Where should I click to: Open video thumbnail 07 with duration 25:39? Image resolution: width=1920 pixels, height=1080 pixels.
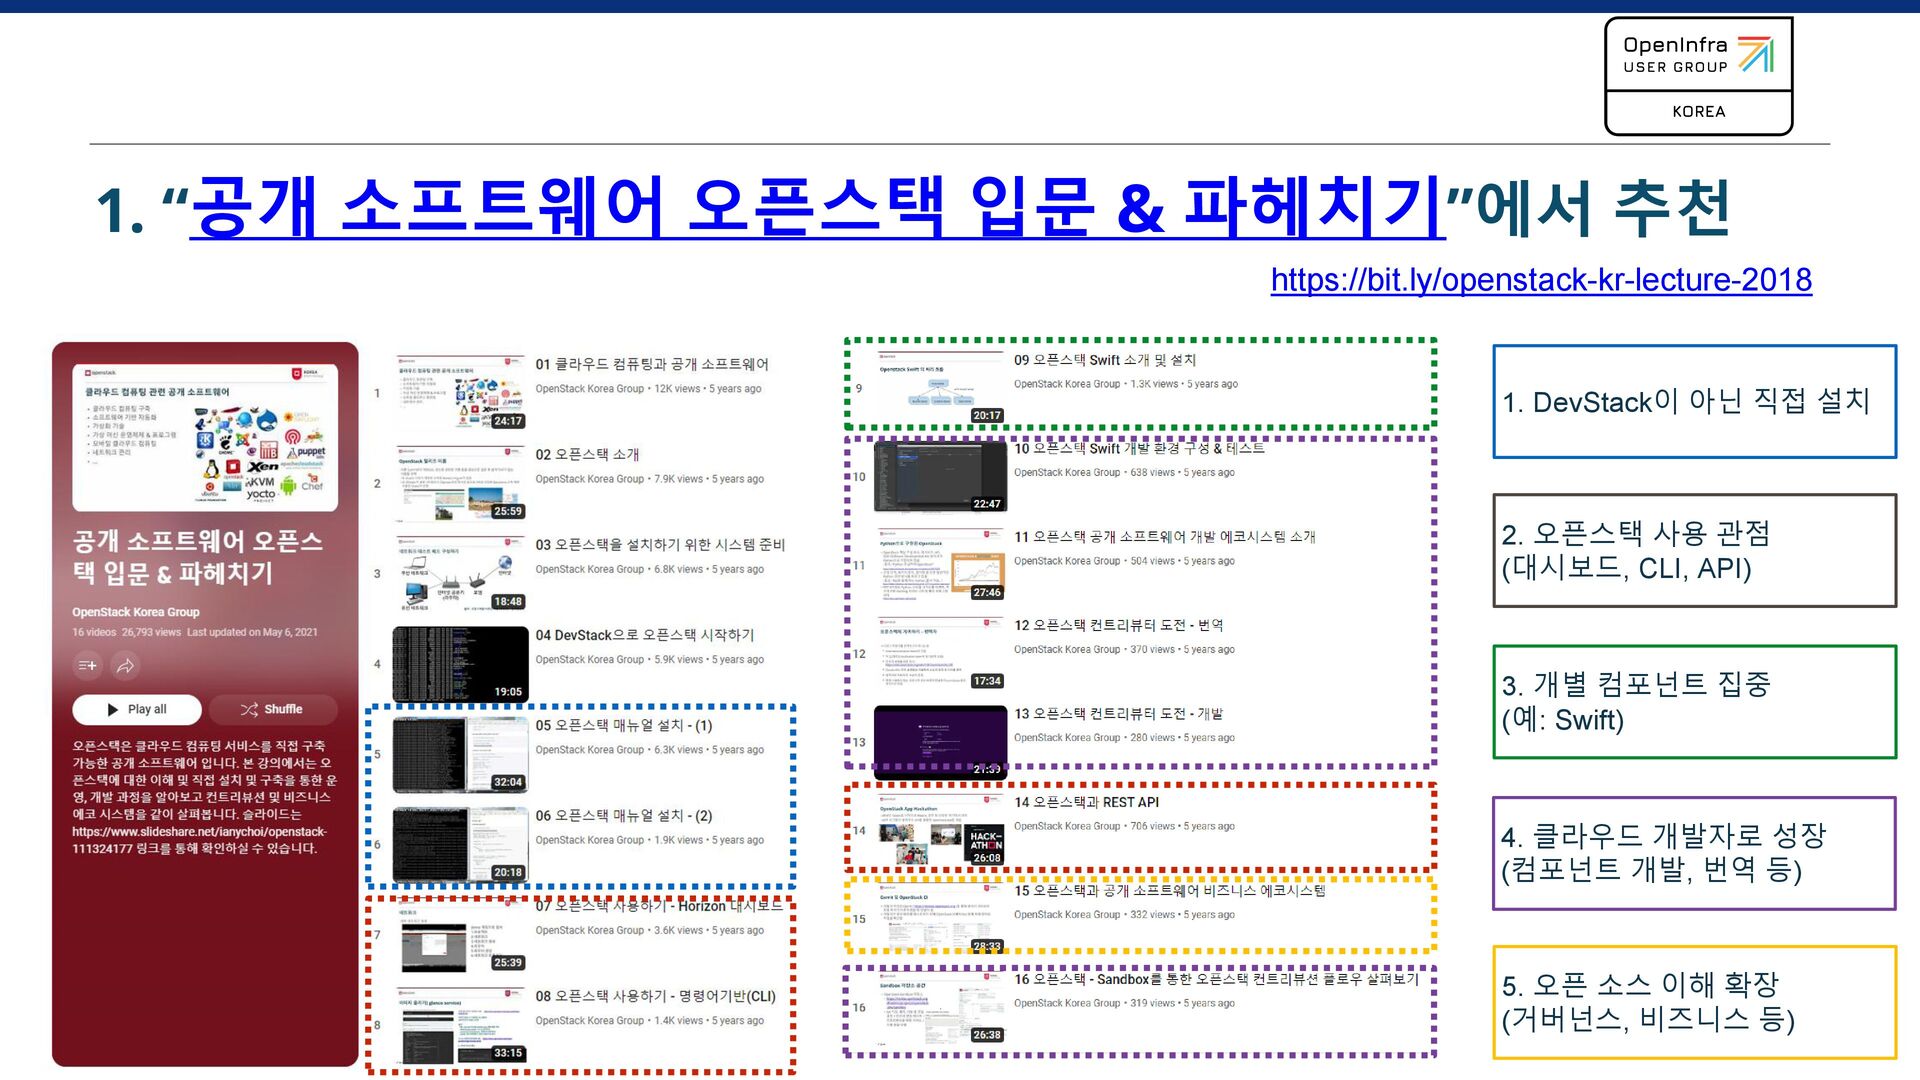pos(461,935)
